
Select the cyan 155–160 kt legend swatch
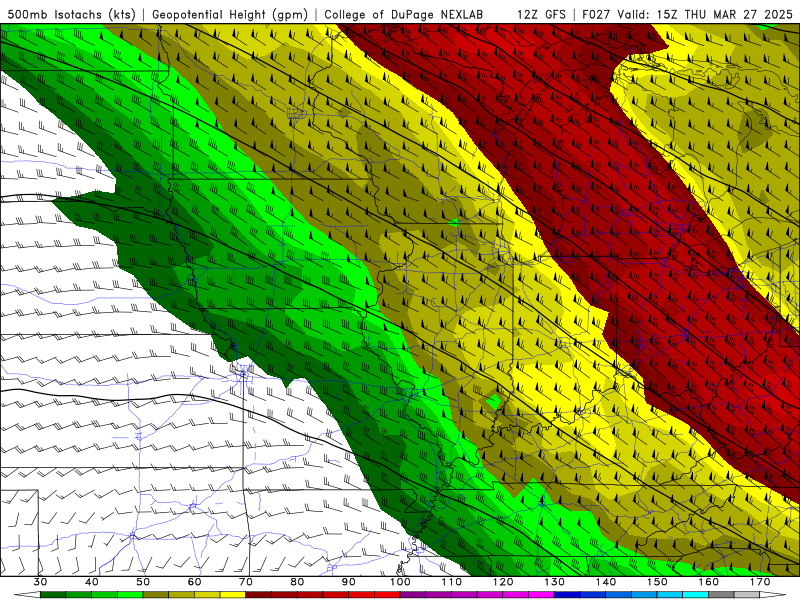click(695, 595)
